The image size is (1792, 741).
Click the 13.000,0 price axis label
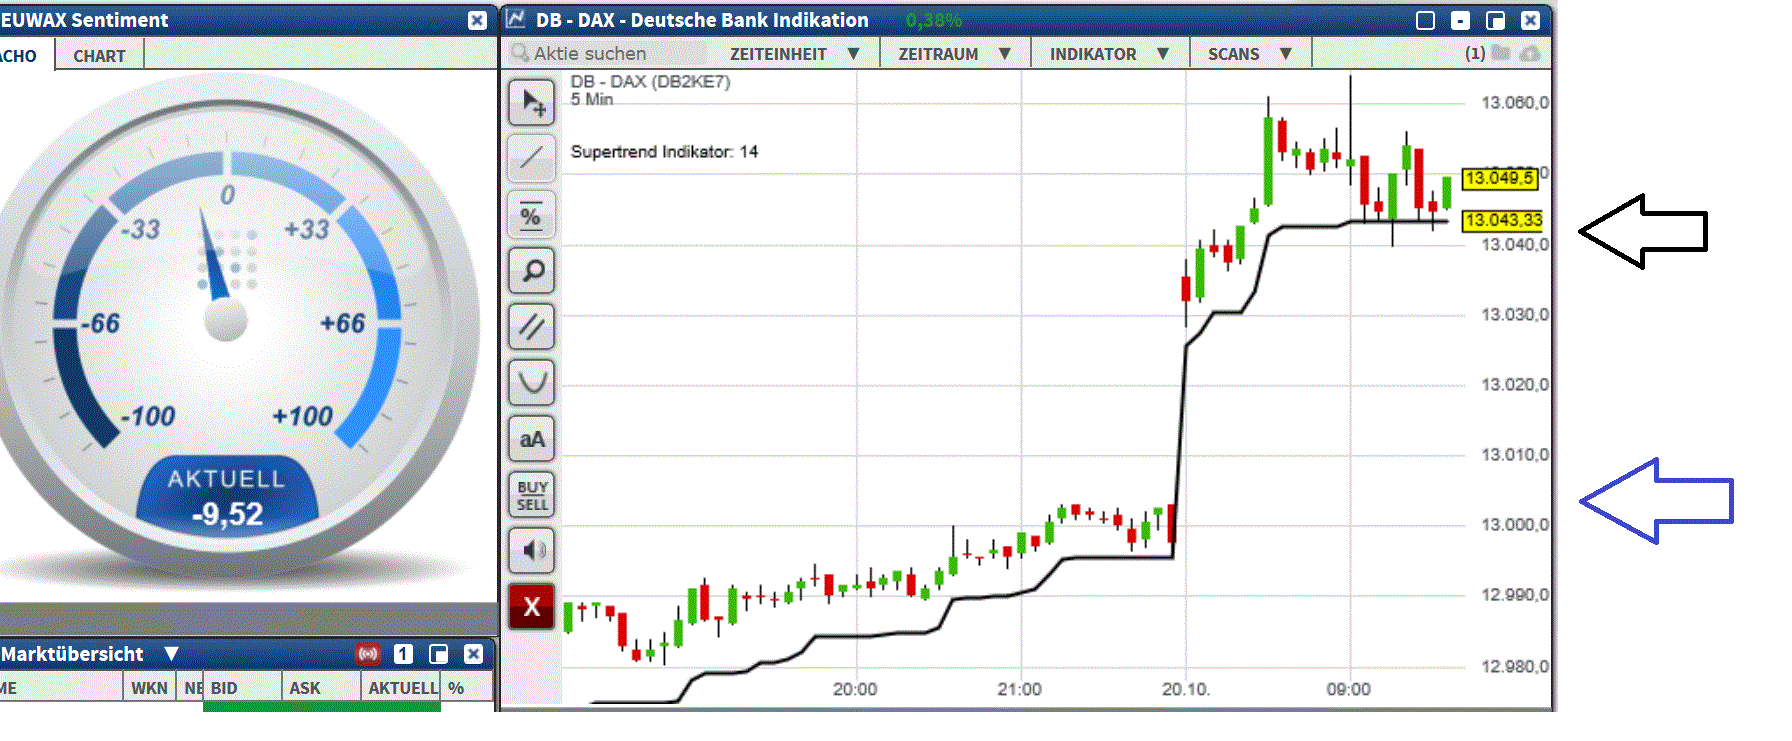[1514, 525]
